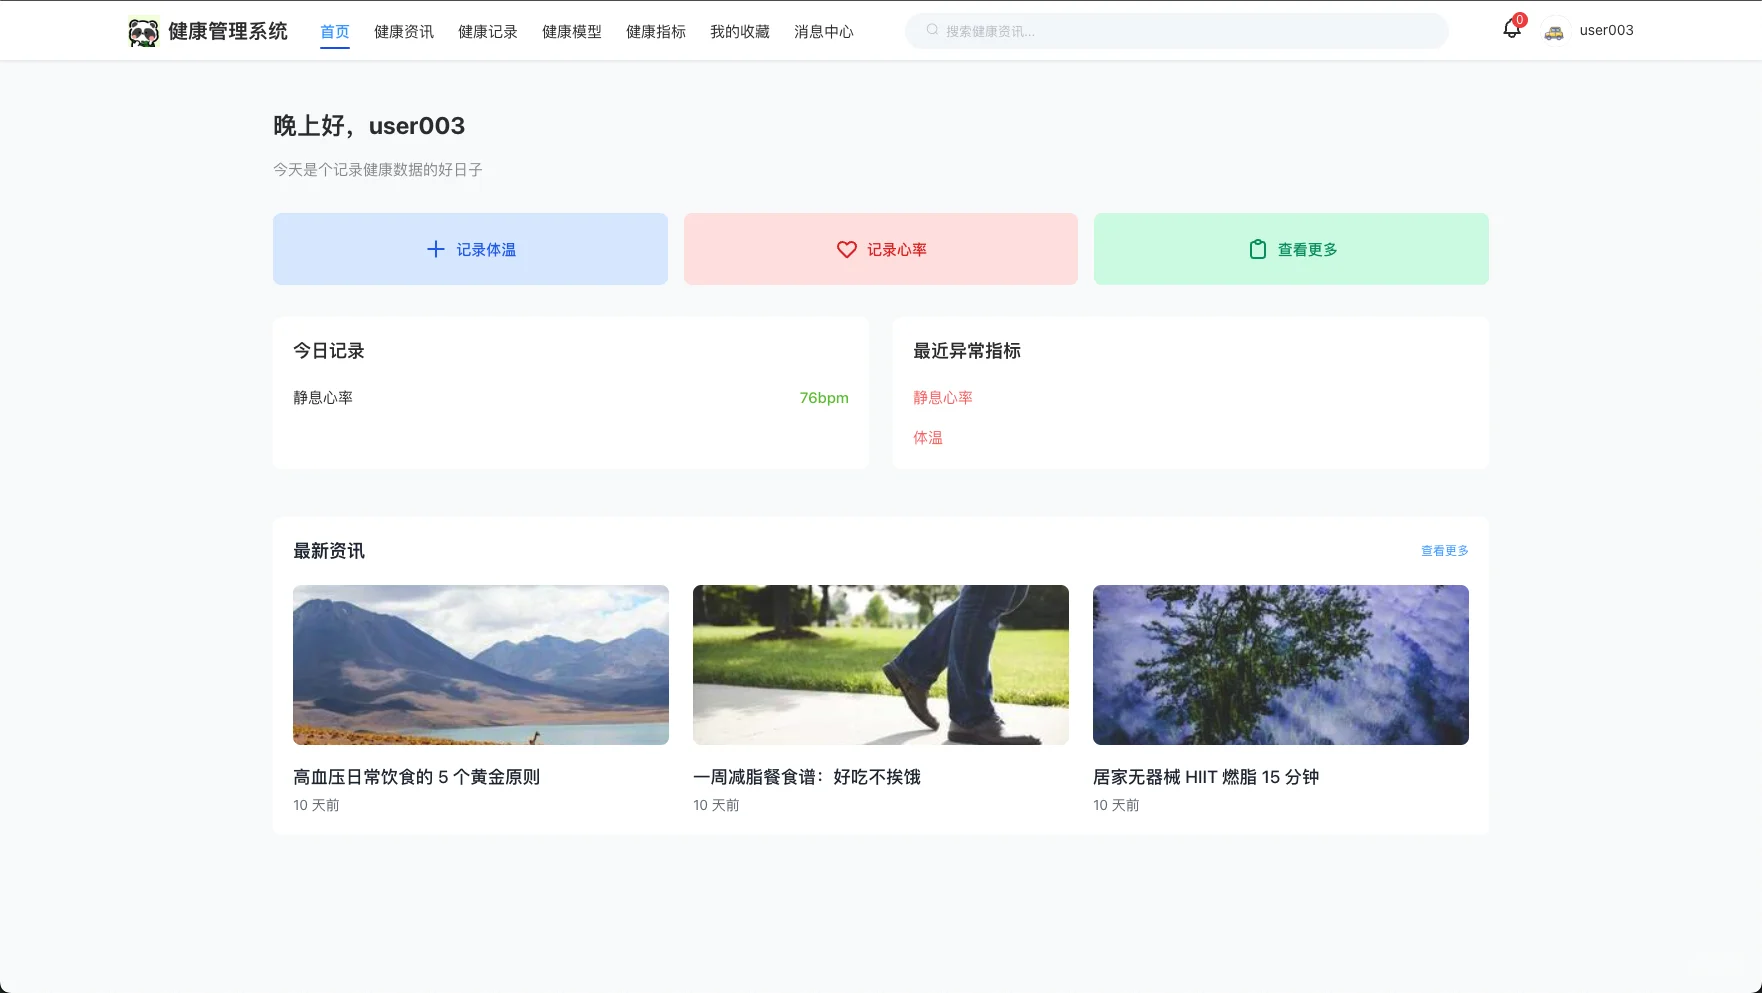Open the 高血压日常饮食 article thumbnail
Screen dimensions: 1762x993
(480, 664)
